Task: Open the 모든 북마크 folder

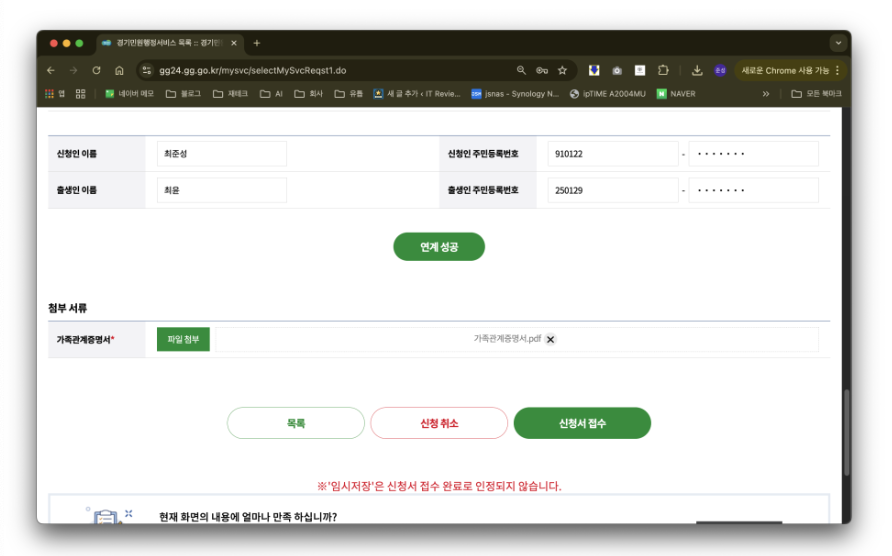Action: [x=816, y=94]
